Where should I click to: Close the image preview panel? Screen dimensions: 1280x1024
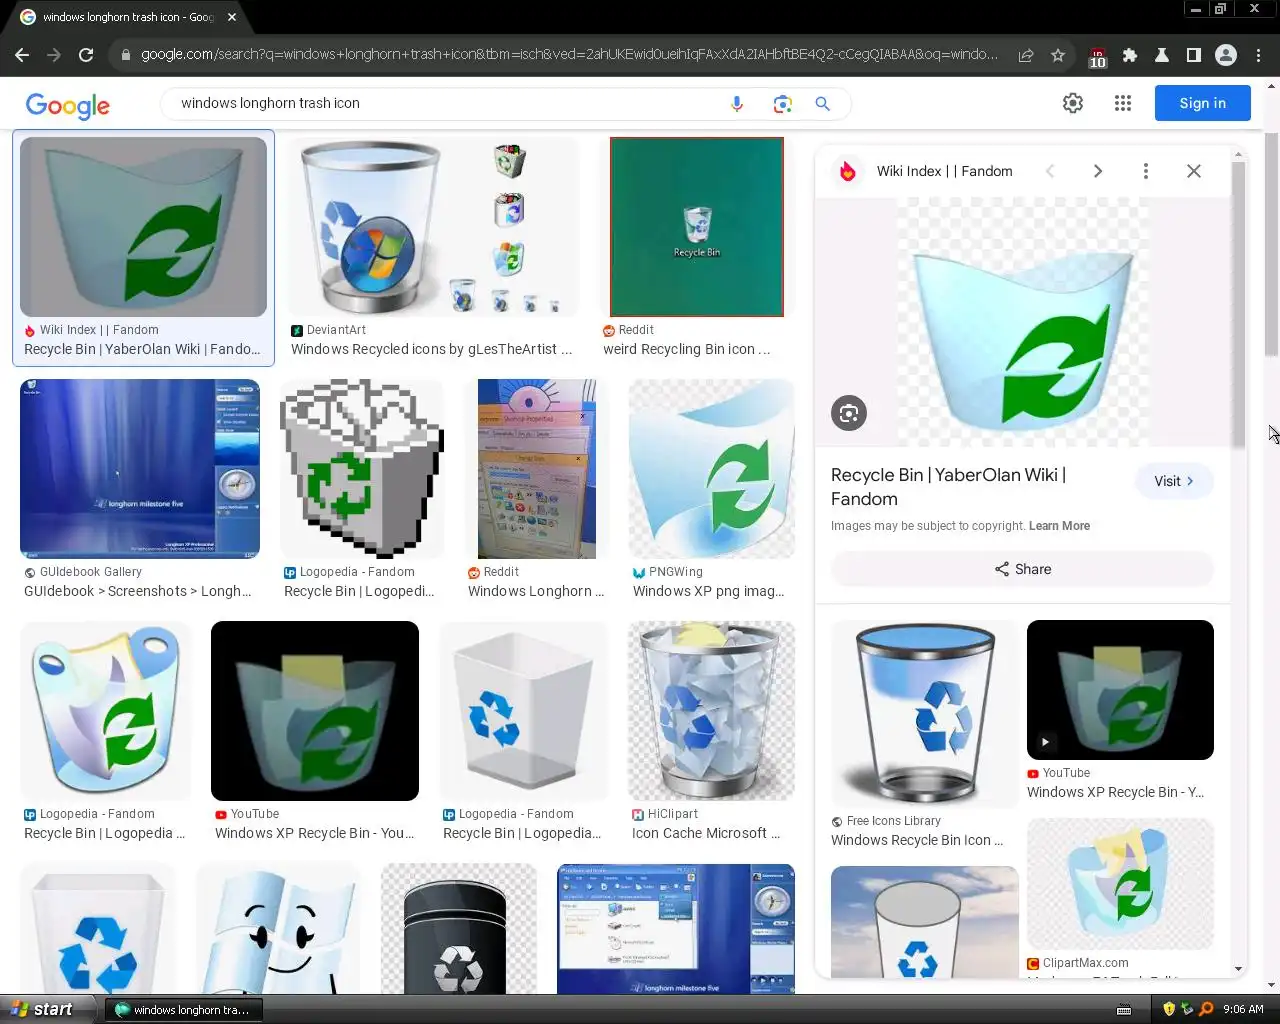point(1194,171)
